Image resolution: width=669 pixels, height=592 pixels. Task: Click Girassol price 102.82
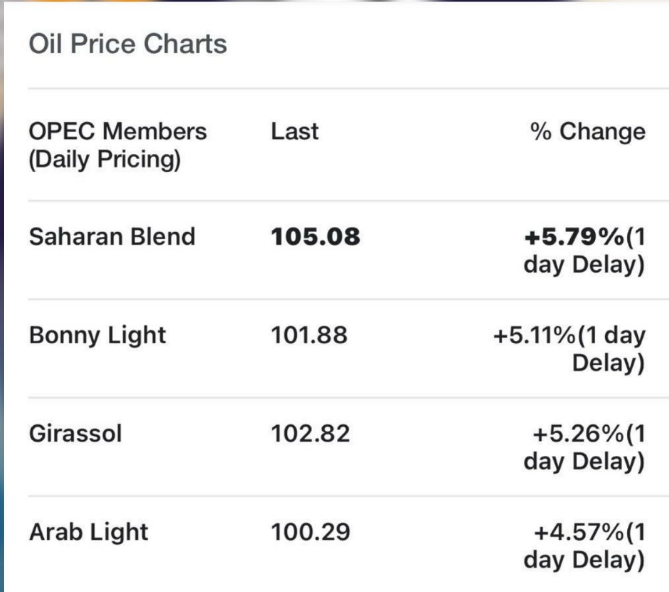tap(310, 435)
